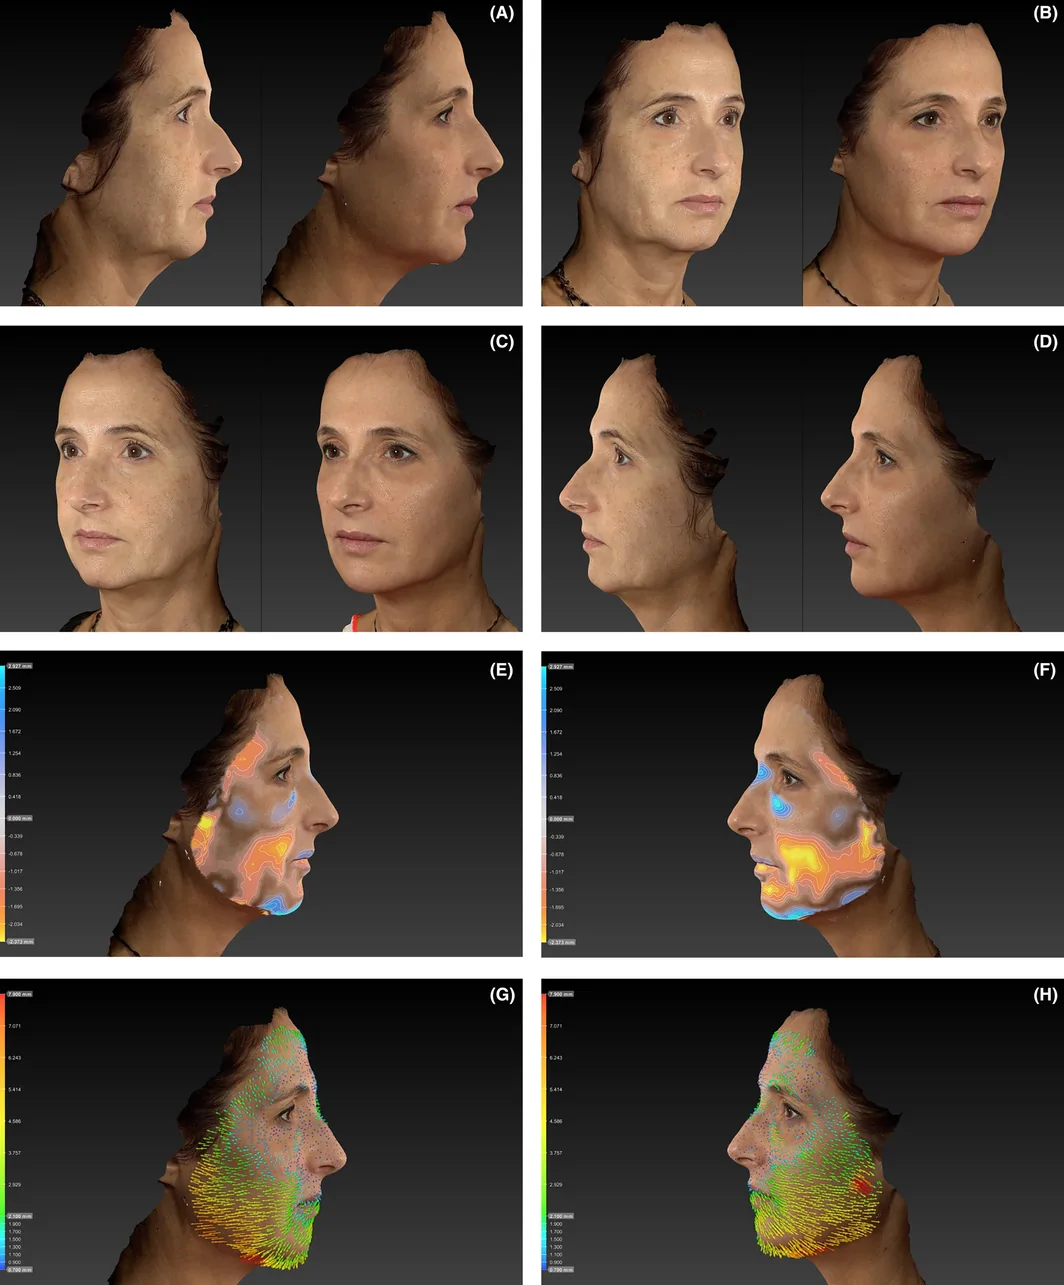
Task: Click the rainbow color scale bar in panel G
Action: [3, 1132]
